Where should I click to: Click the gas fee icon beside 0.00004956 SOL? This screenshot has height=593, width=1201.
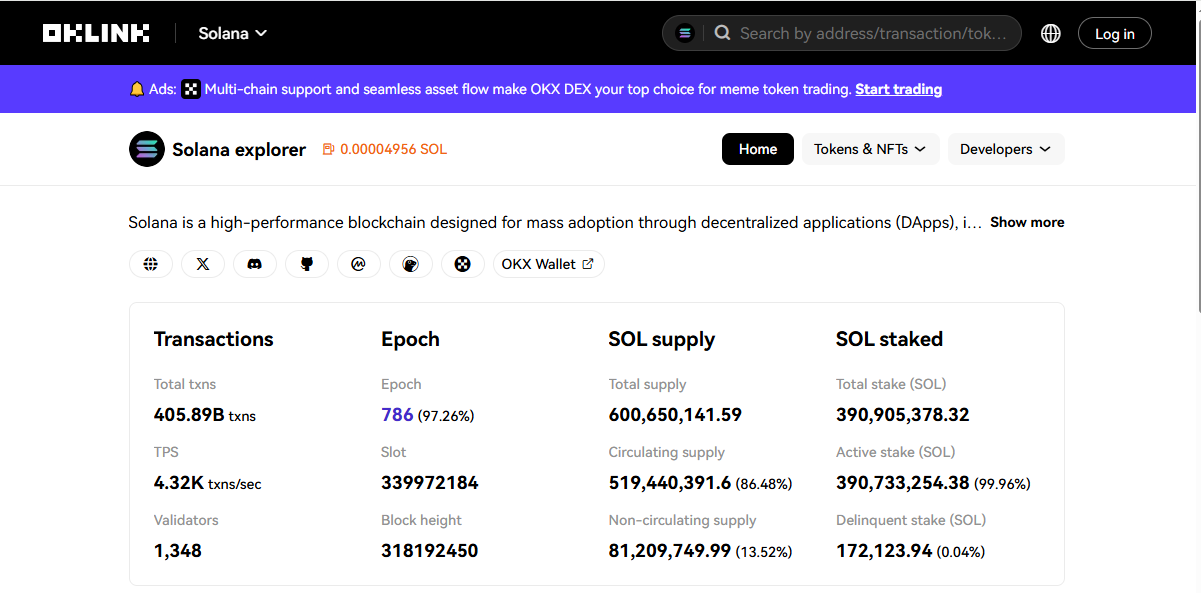(x=328, y=149)
